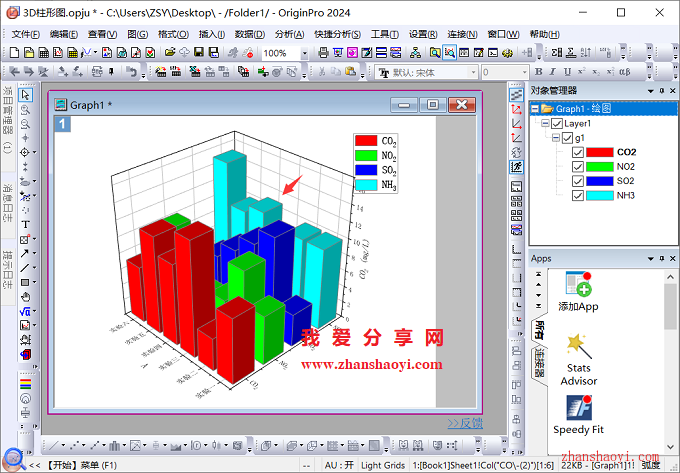Screen dimensions: 680x473
Task: Click the Line plot icon in bottom toolbar
Action: pos(54,445)
